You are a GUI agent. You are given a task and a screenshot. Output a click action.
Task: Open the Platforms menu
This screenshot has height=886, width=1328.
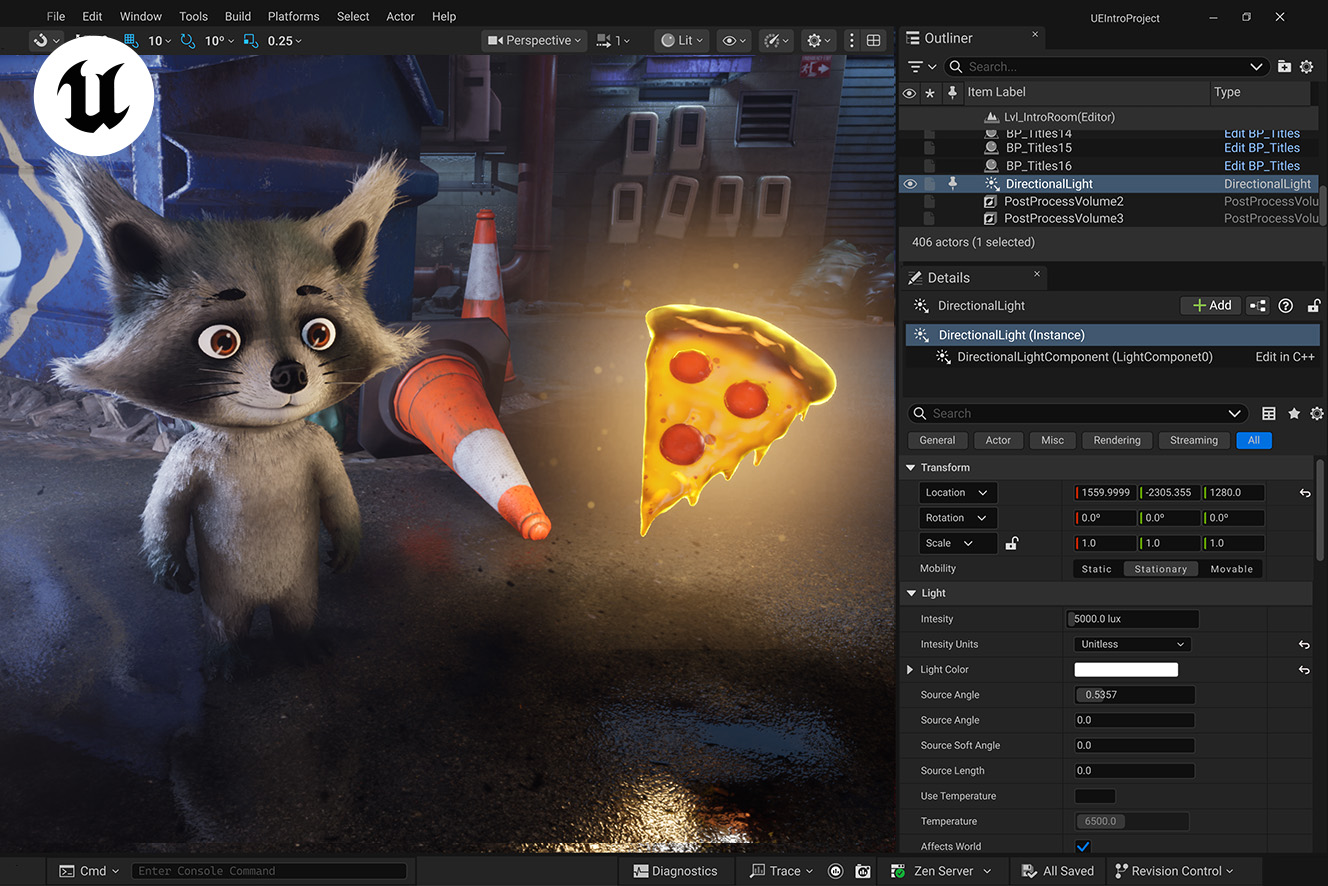click(x=294, y=16)
